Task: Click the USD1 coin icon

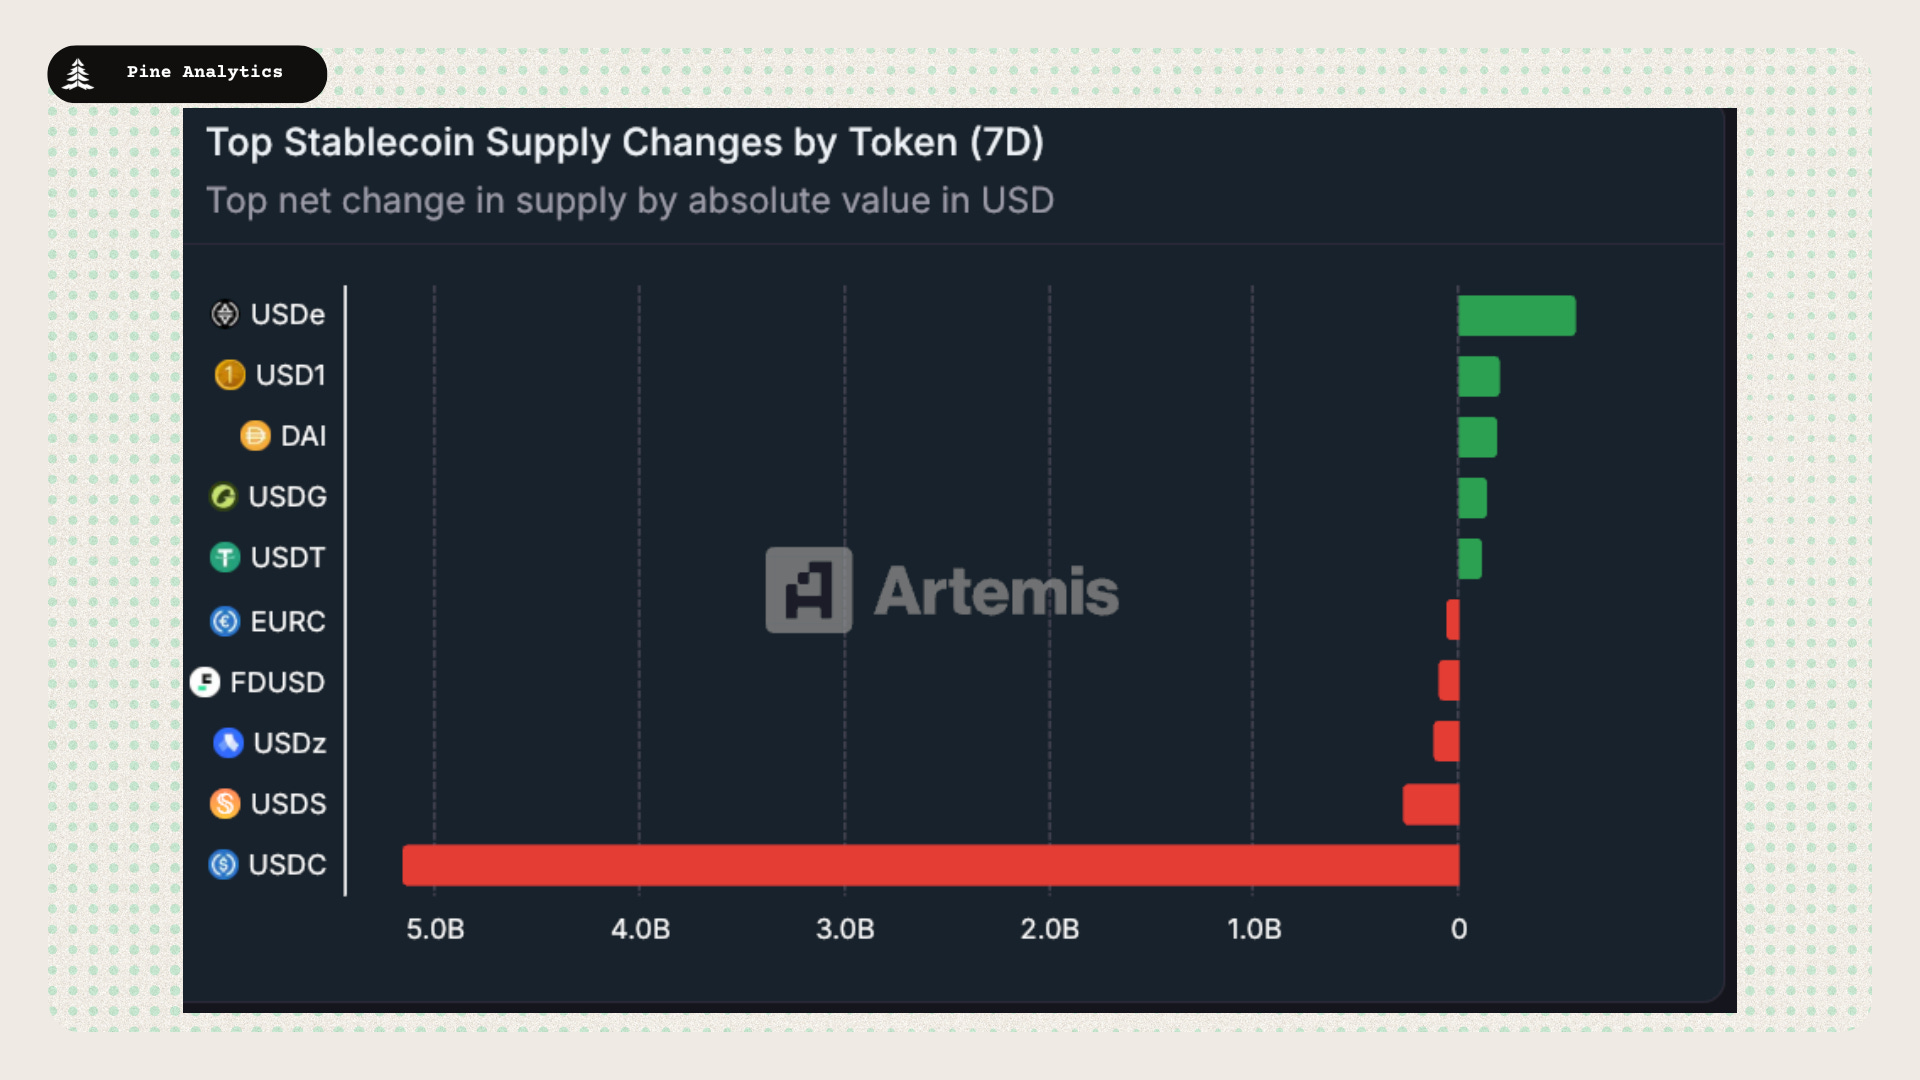Action: tap(230, 375)
